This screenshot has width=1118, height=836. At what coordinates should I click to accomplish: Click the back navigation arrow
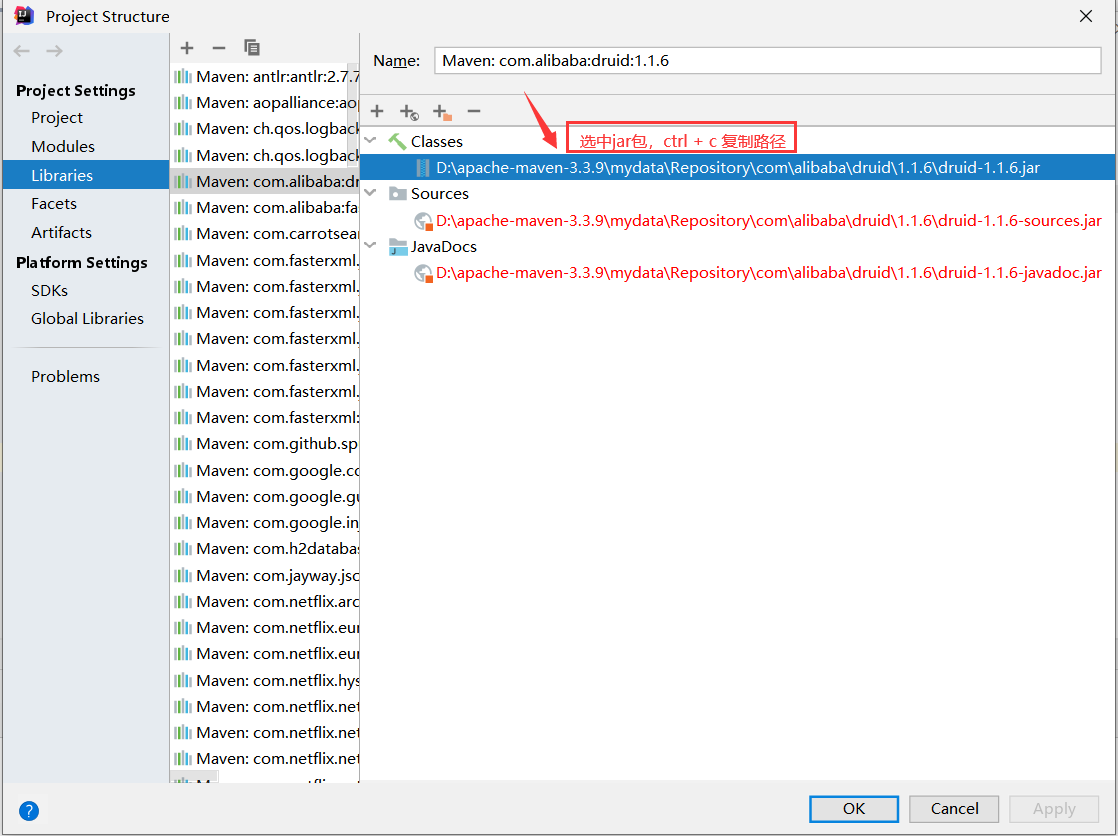point(20,52)
